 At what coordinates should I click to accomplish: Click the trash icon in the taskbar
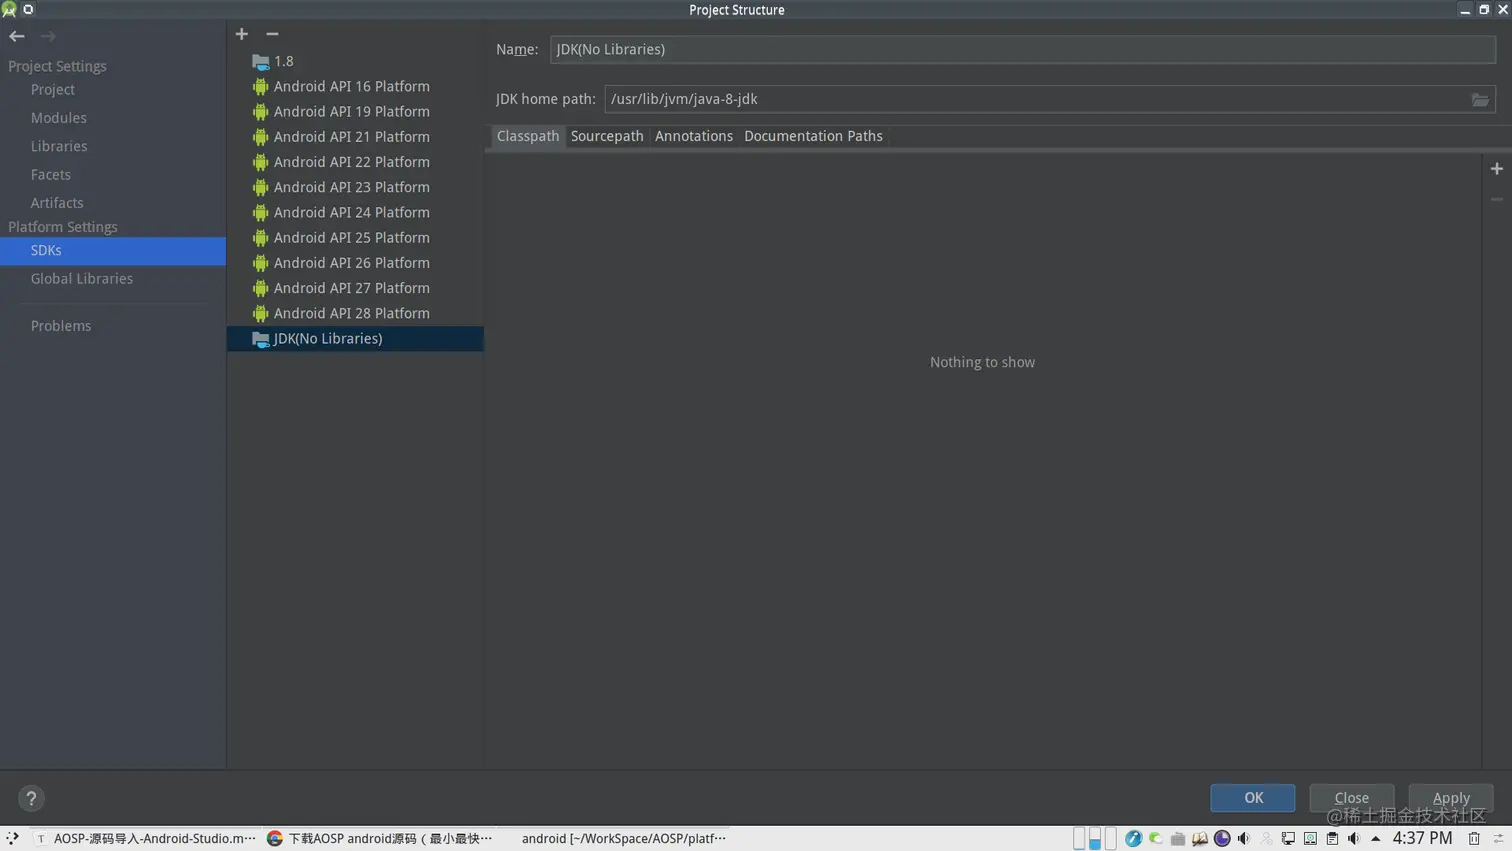(x=1474, y=839)
